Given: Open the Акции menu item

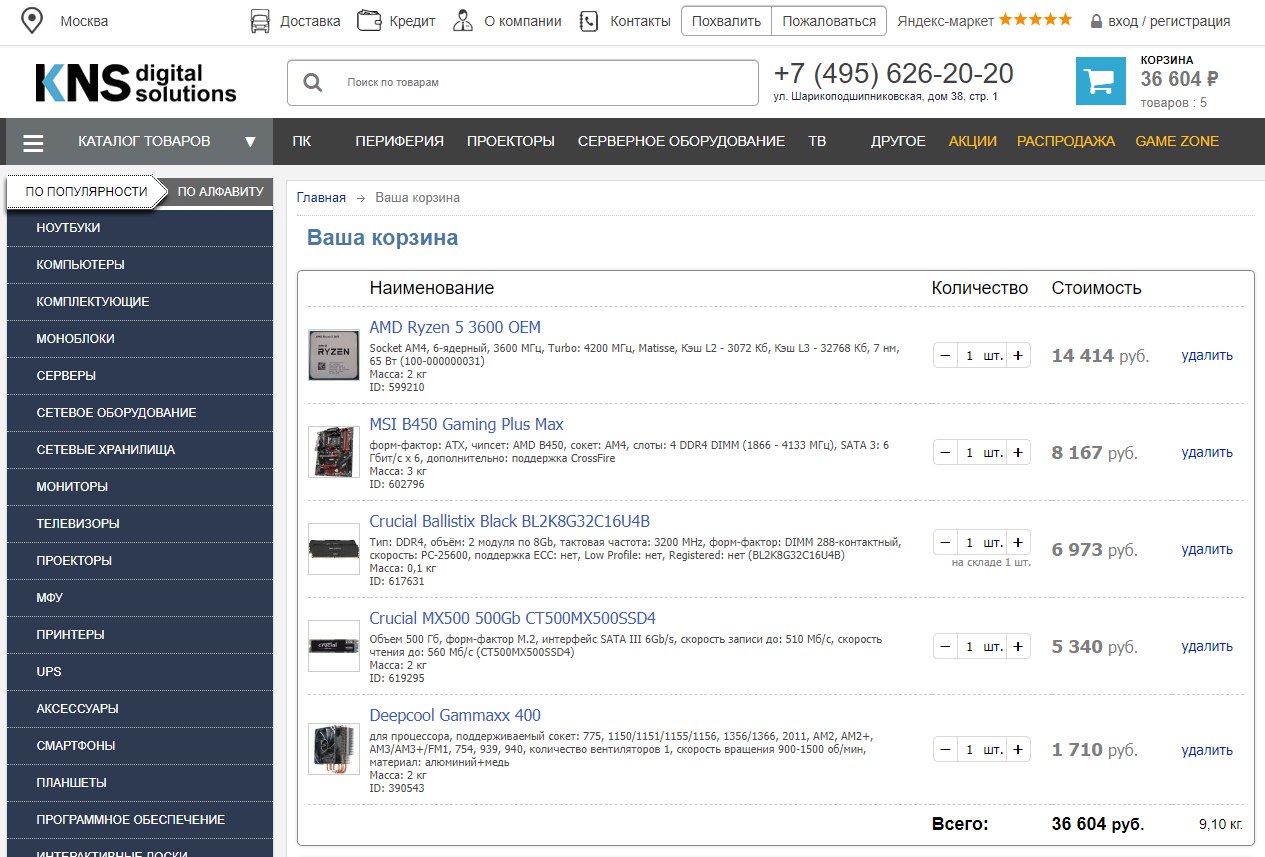Looking at the screenshot, I should [973, 142].
